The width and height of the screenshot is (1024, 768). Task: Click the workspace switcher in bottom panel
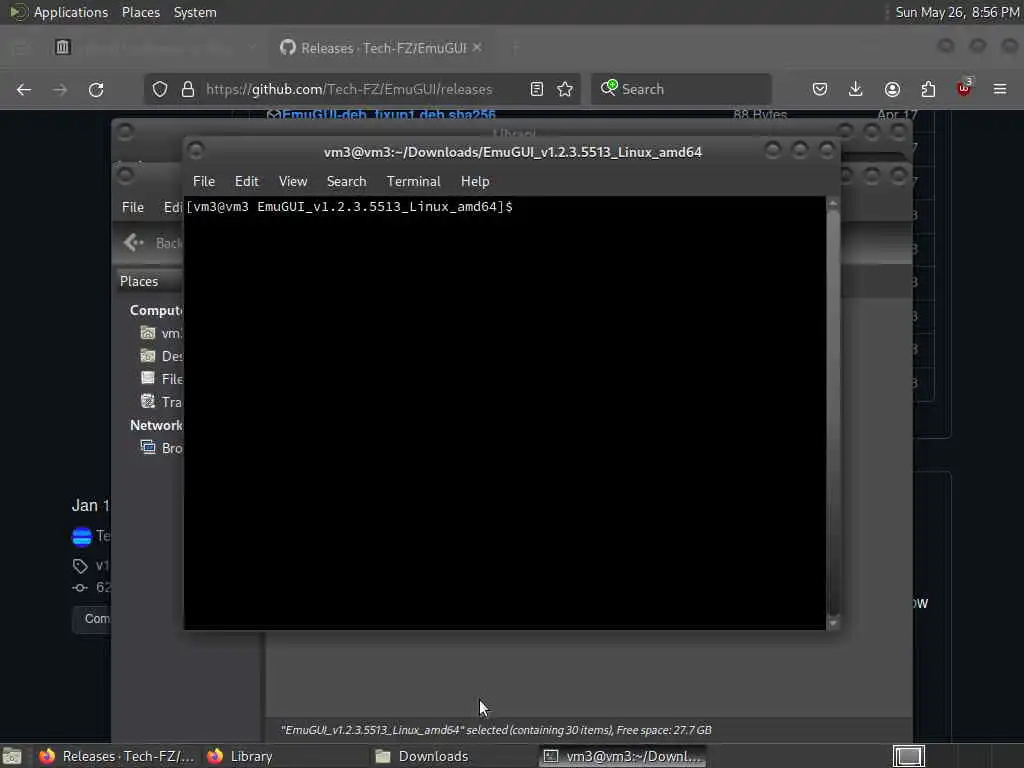(x=908, y=756)
